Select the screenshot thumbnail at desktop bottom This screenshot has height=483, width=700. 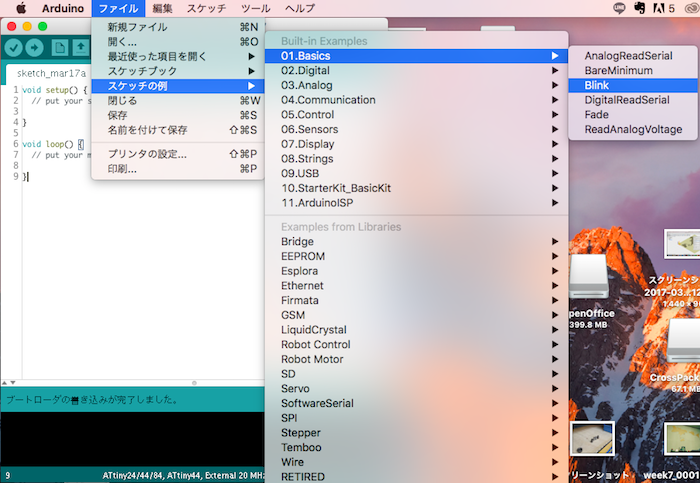pos(592,439)
